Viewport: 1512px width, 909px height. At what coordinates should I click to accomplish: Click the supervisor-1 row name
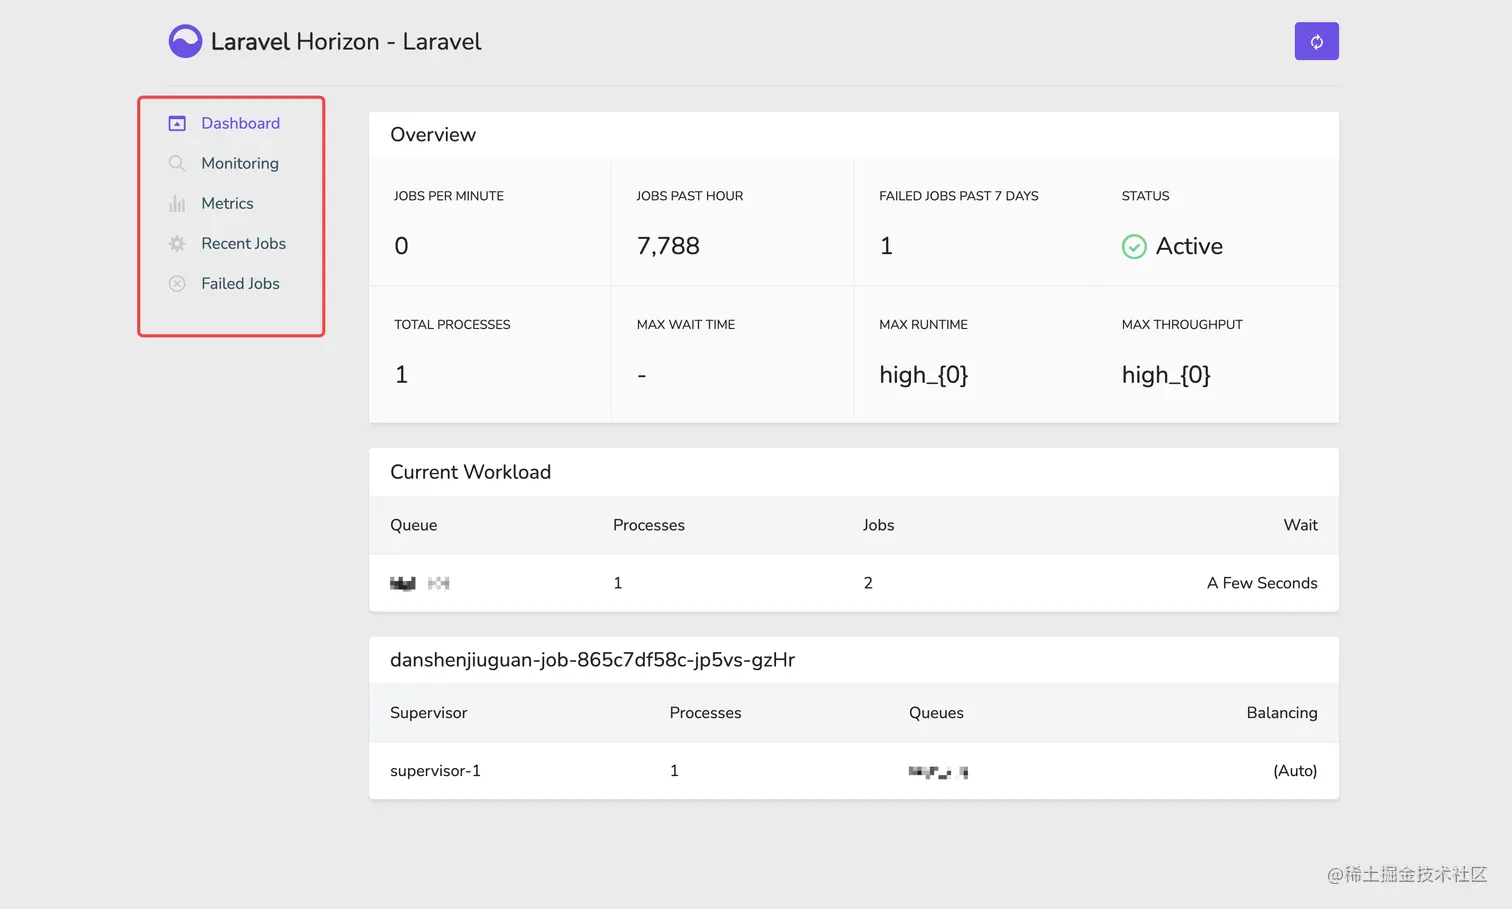pyautogui.click(x=435, y=771)
